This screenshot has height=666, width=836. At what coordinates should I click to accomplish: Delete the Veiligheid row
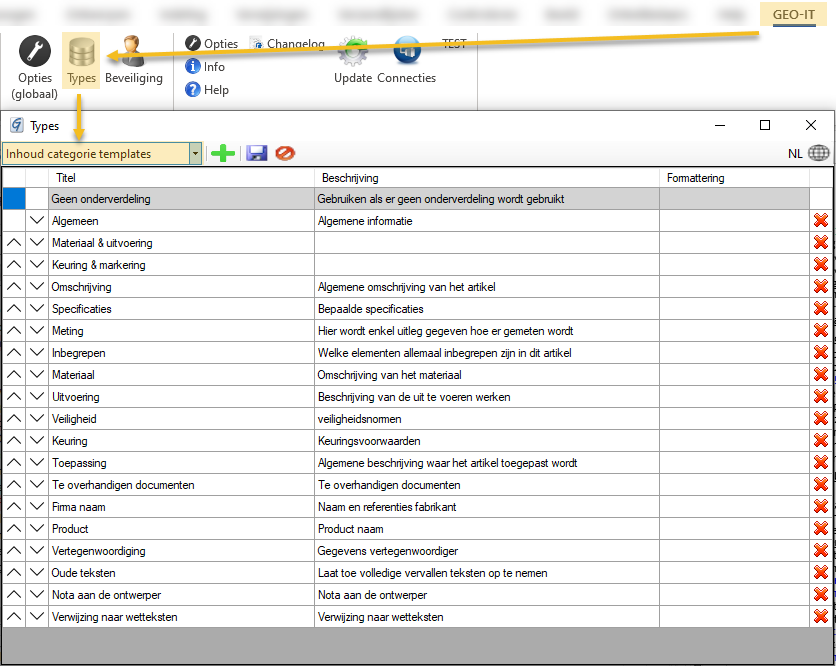click(x=821, y=419)
